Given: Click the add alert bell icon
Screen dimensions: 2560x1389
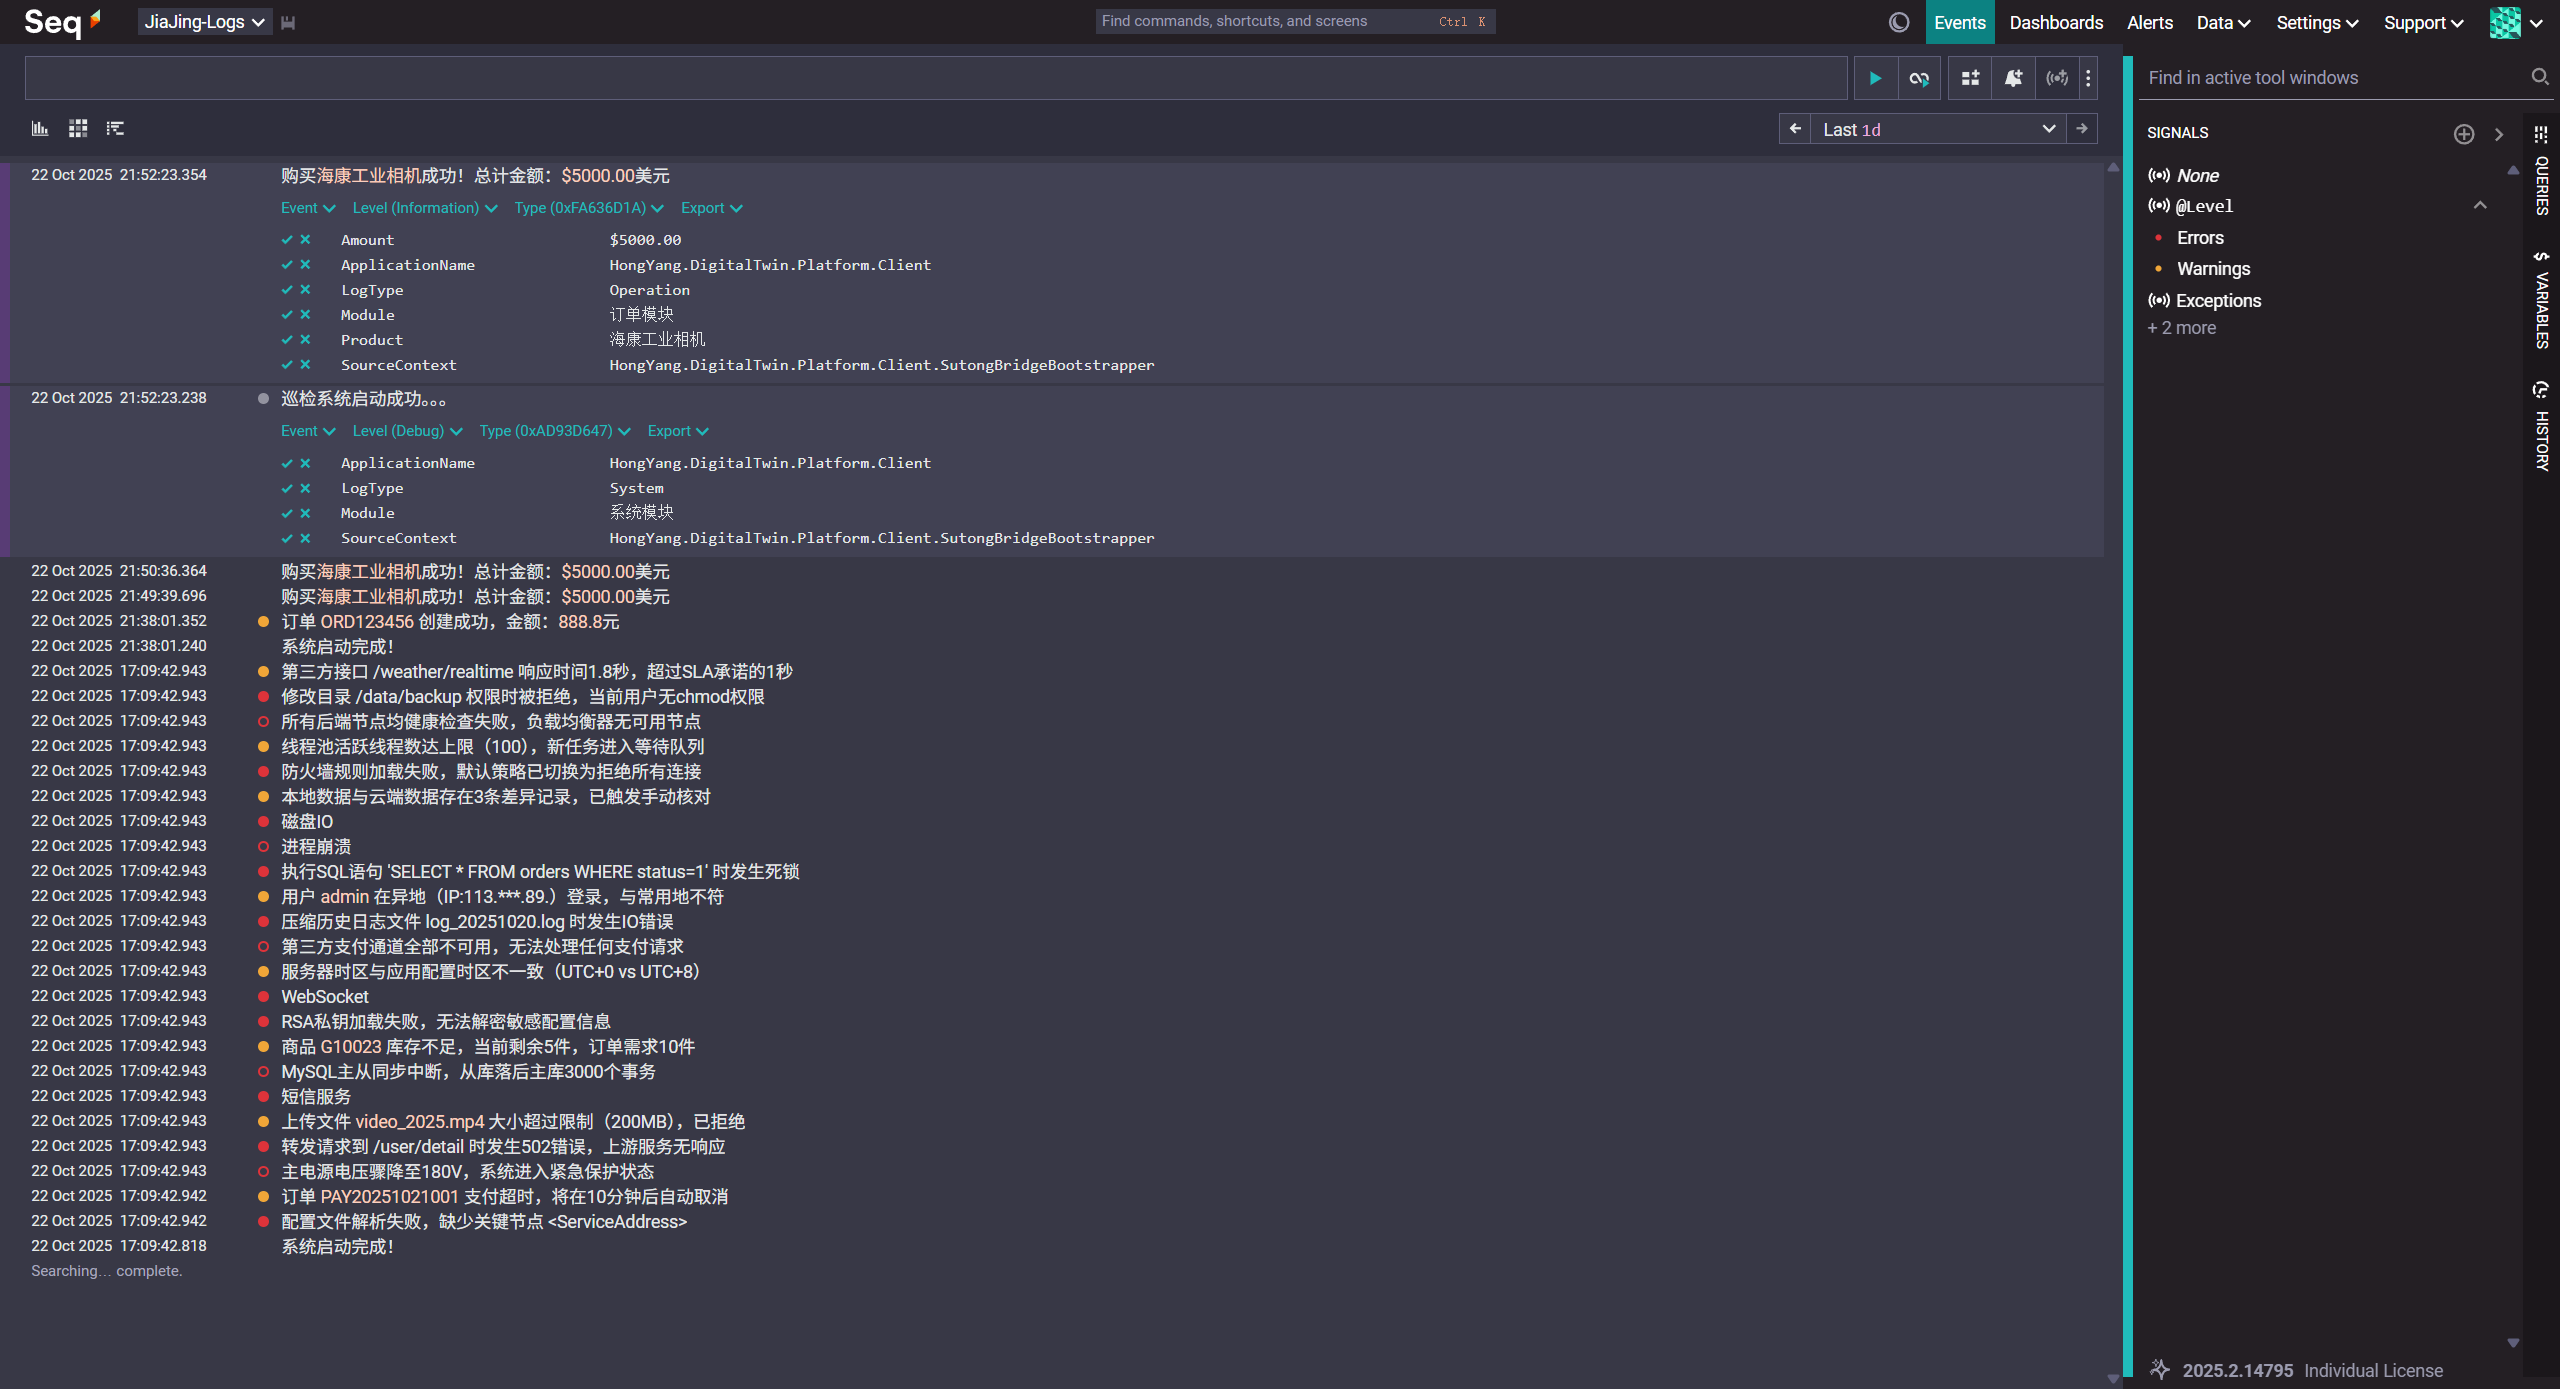Looking at the screenshot, I should (2013, 78).
